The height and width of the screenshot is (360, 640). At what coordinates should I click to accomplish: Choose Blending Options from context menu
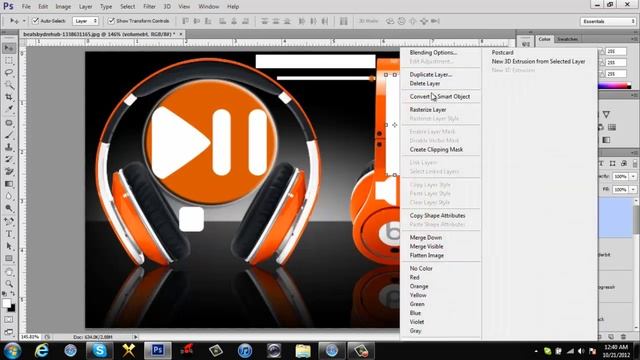433,52
